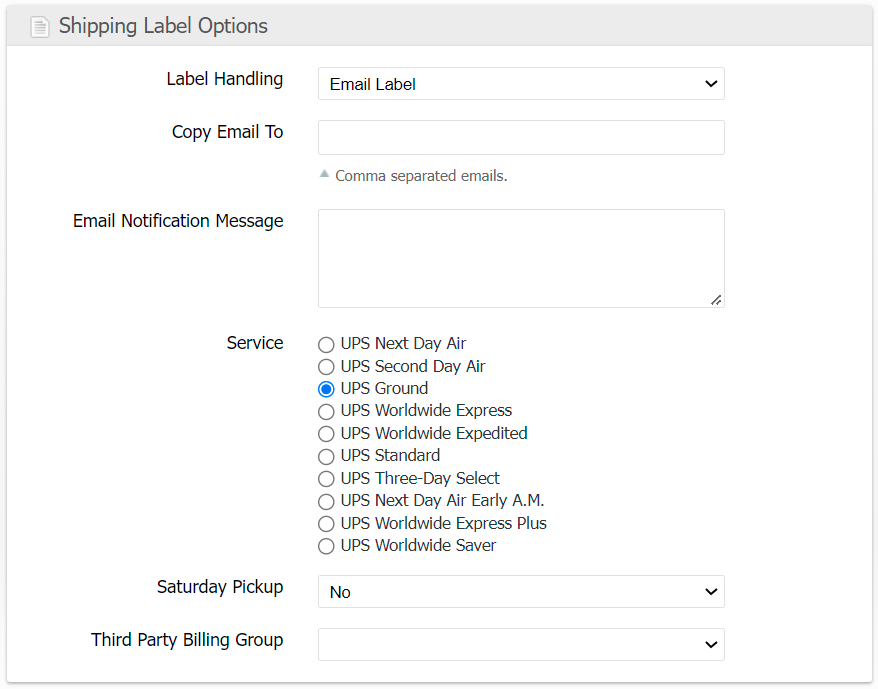This screenshot has height=689, width=878.
Task: Focus the Email Notification Message text area
Action: click(x=520, y=258)
